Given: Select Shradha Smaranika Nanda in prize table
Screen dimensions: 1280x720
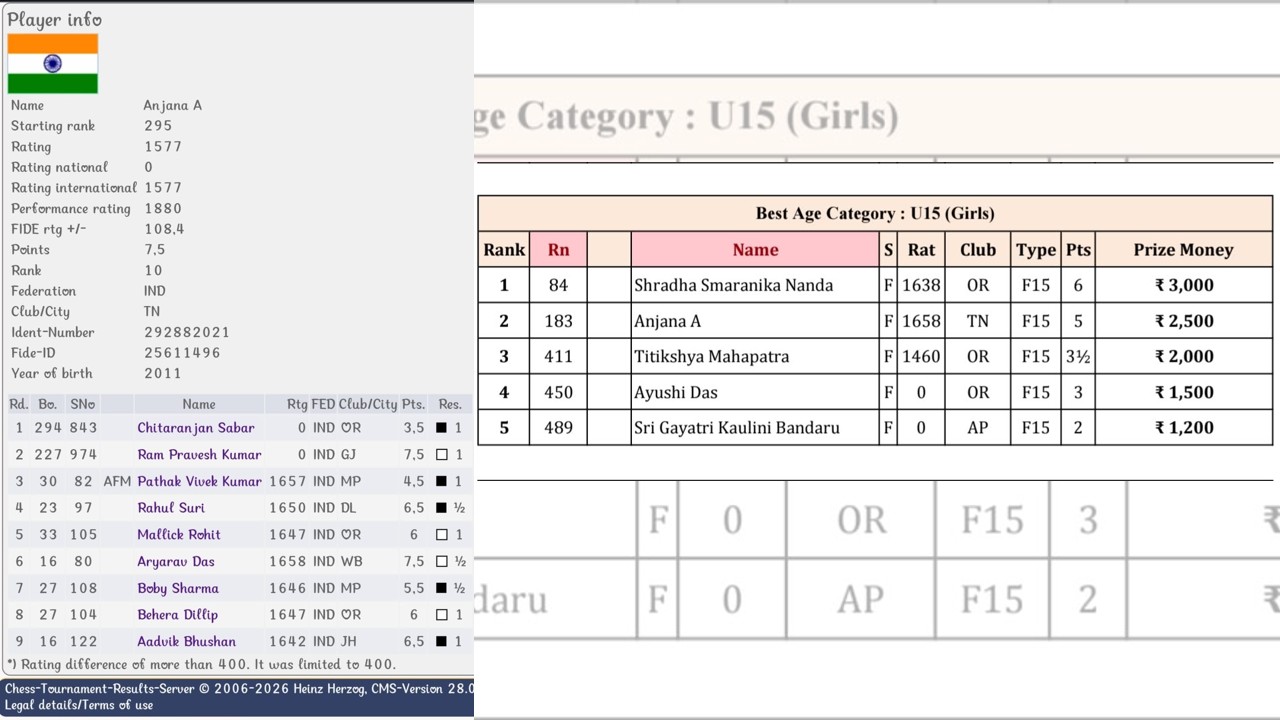Looking at the screenshot, I should click(x=733, y=285).
